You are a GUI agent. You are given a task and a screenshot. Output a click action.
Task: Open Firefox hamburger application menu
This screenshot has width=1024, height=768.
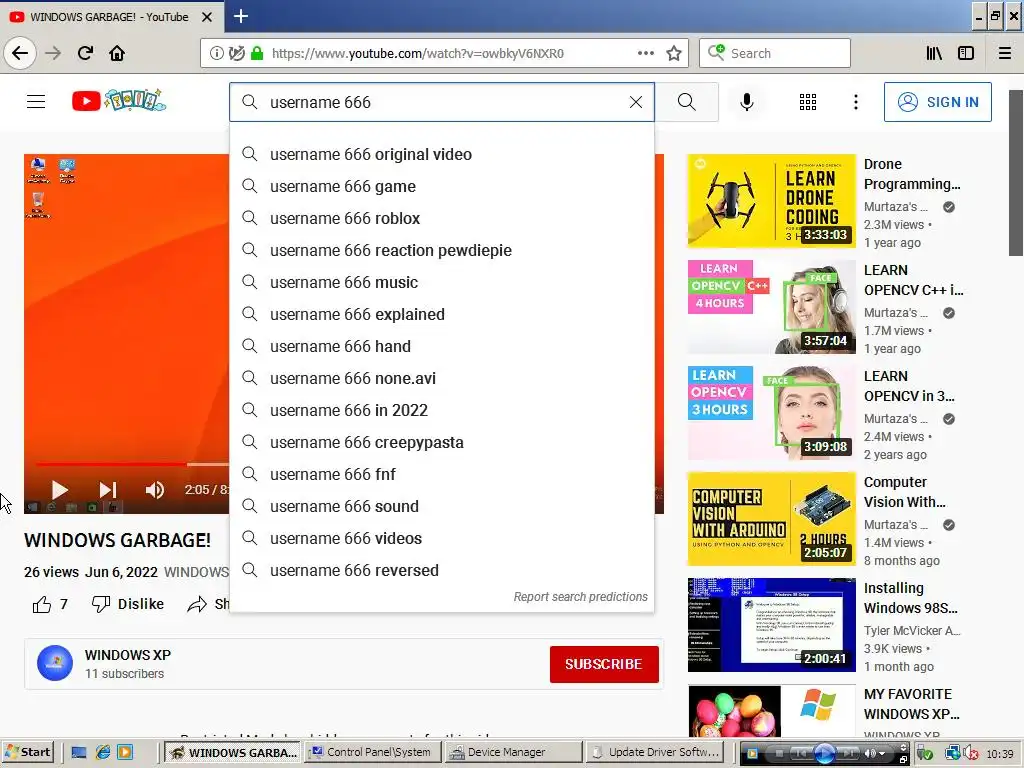(1005, 53)
